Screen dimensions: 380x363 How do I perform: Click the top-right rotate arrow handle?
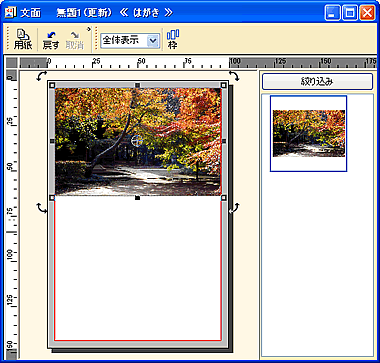pyautogui.click(x=234, y=76)
